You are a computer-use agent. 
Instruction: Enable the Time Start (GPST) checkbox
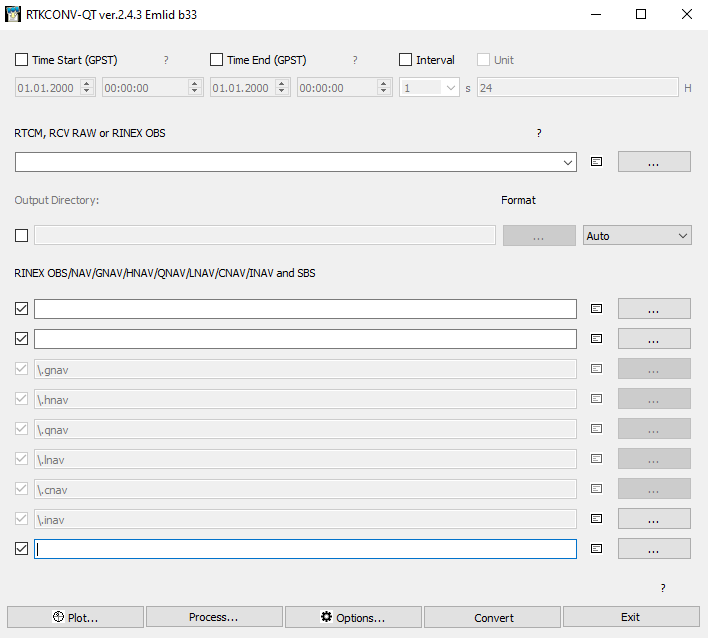tap(21, 60)
